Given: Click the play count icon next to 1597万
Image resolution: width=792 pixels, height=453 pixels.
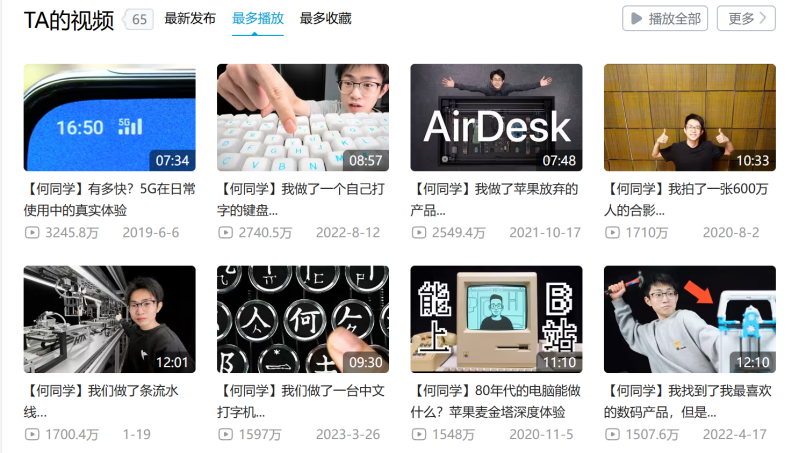Looking at the screenshot, I should pyautogui.click(x=225, y=434).
